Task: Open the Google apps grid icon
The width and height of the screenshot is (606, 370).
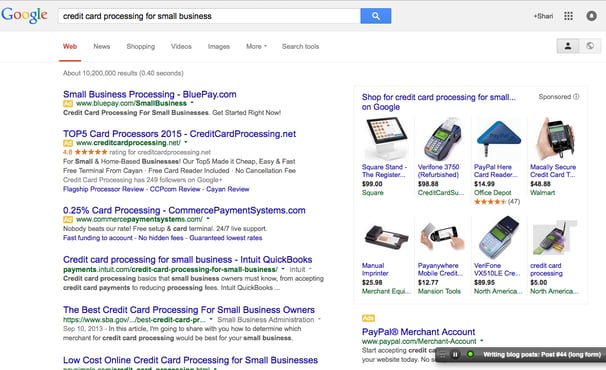Action: (568, 16)
